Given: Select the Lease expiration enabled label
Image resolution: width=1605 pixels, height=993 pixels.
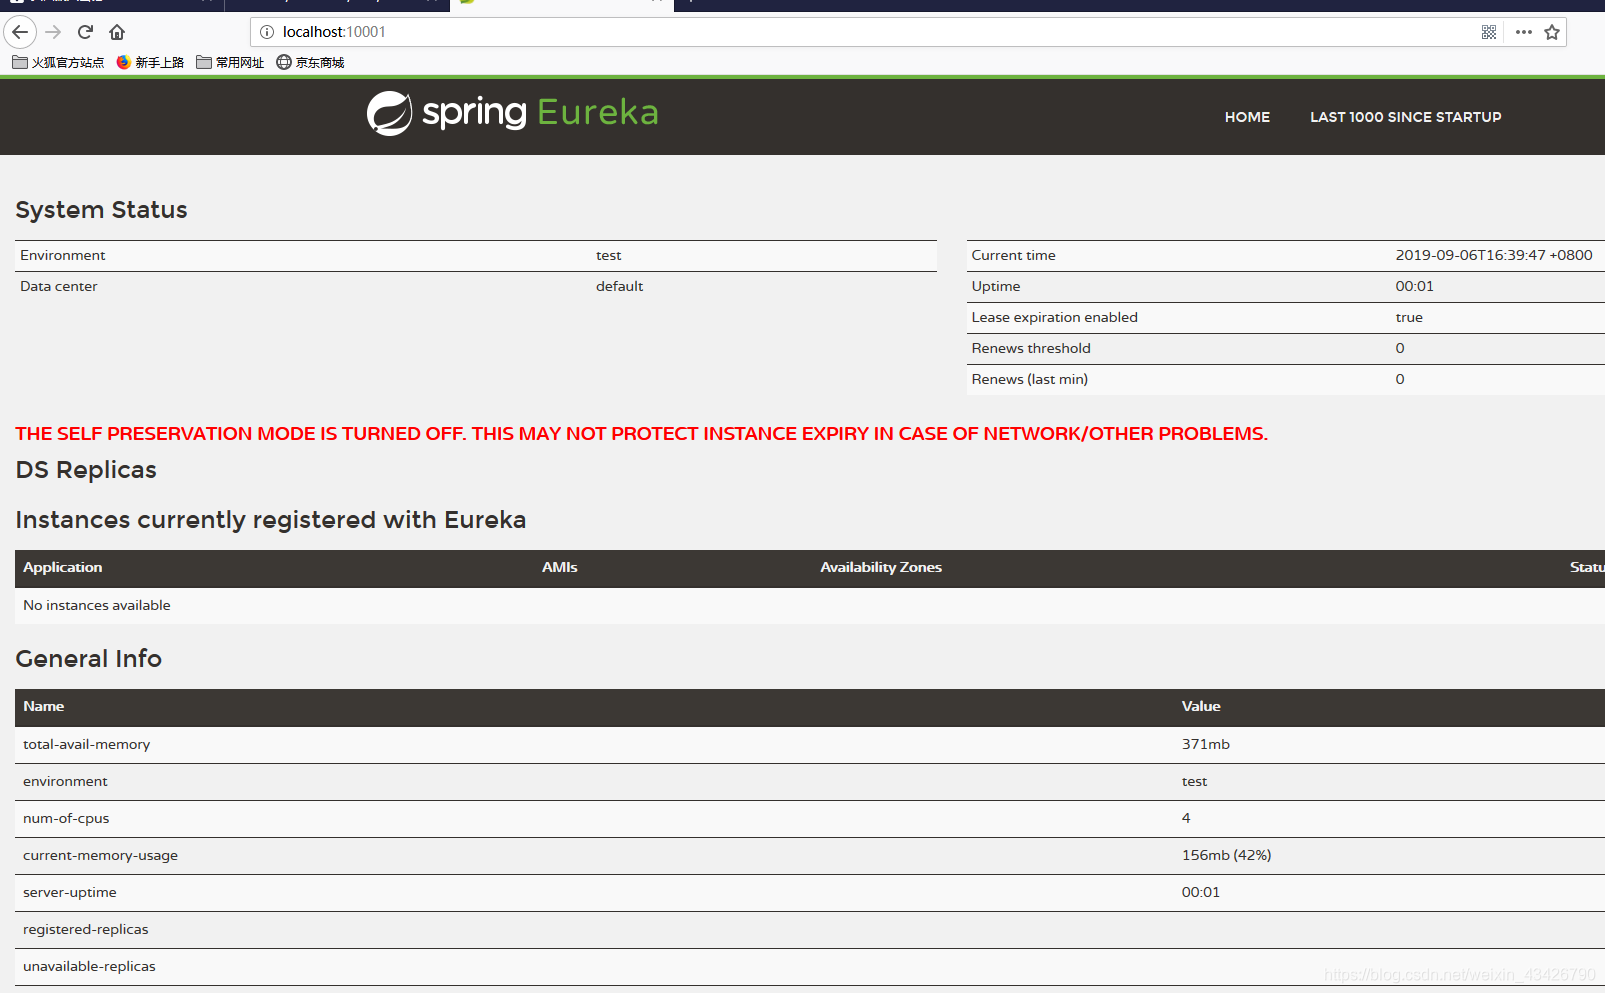Looking at the screenshot, I should click(1054, 317).
